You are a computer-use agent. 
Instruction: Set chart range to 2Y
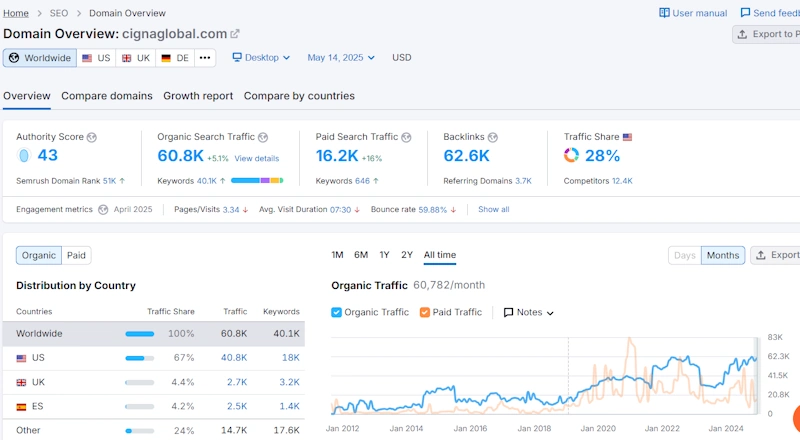point(407,255)
